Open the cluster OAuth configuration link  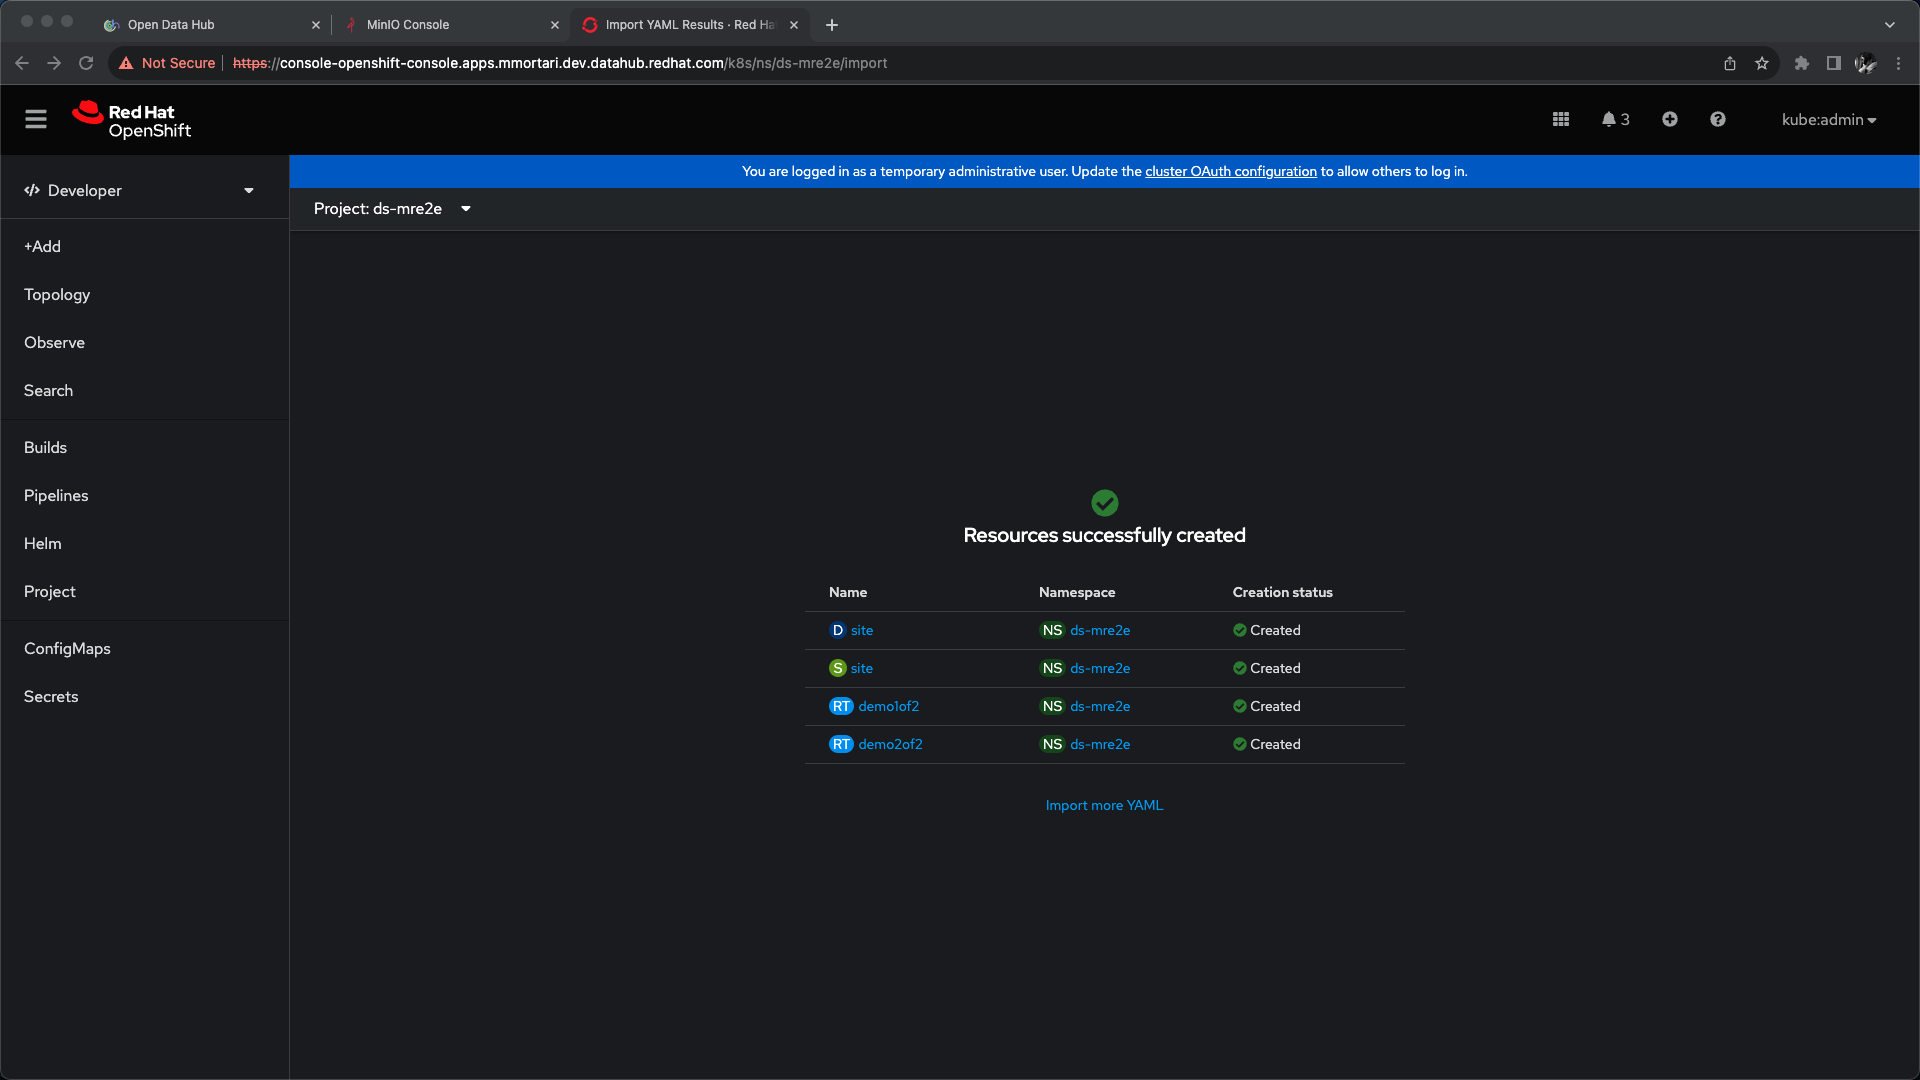pos(1230,171)
